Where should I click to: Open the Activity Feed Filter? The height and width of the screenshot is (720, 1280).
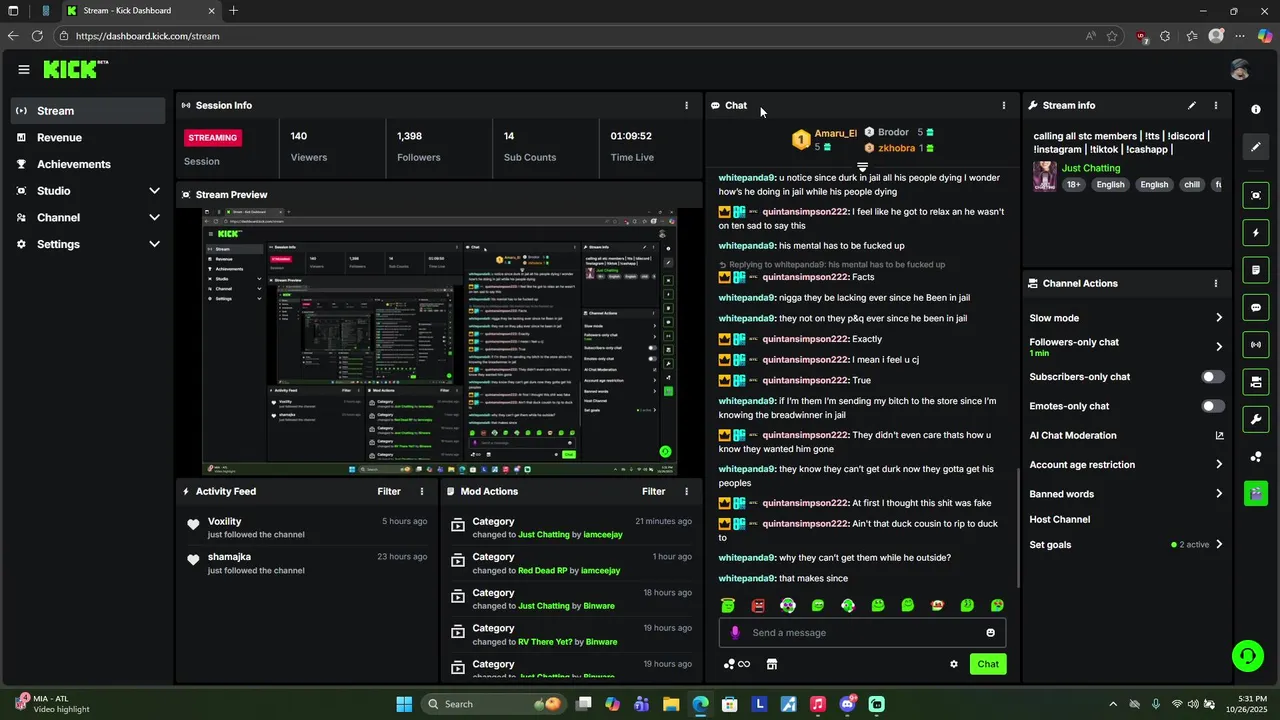[389, 491]
